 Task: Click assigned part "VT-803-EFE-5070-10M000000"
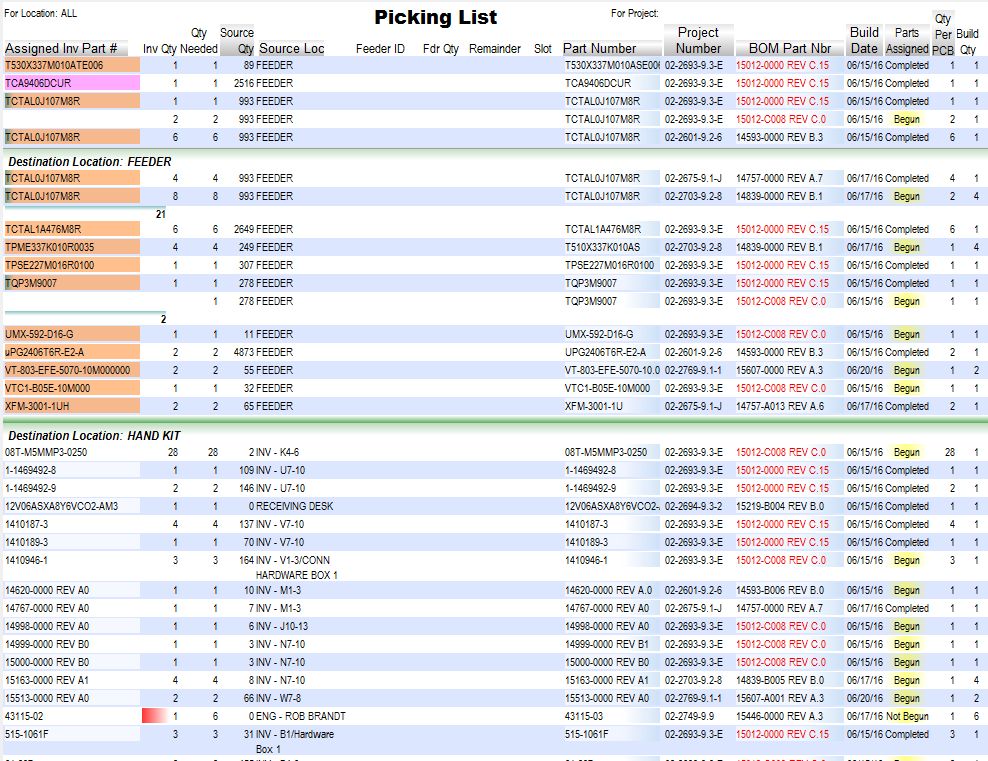coord(72,370)
